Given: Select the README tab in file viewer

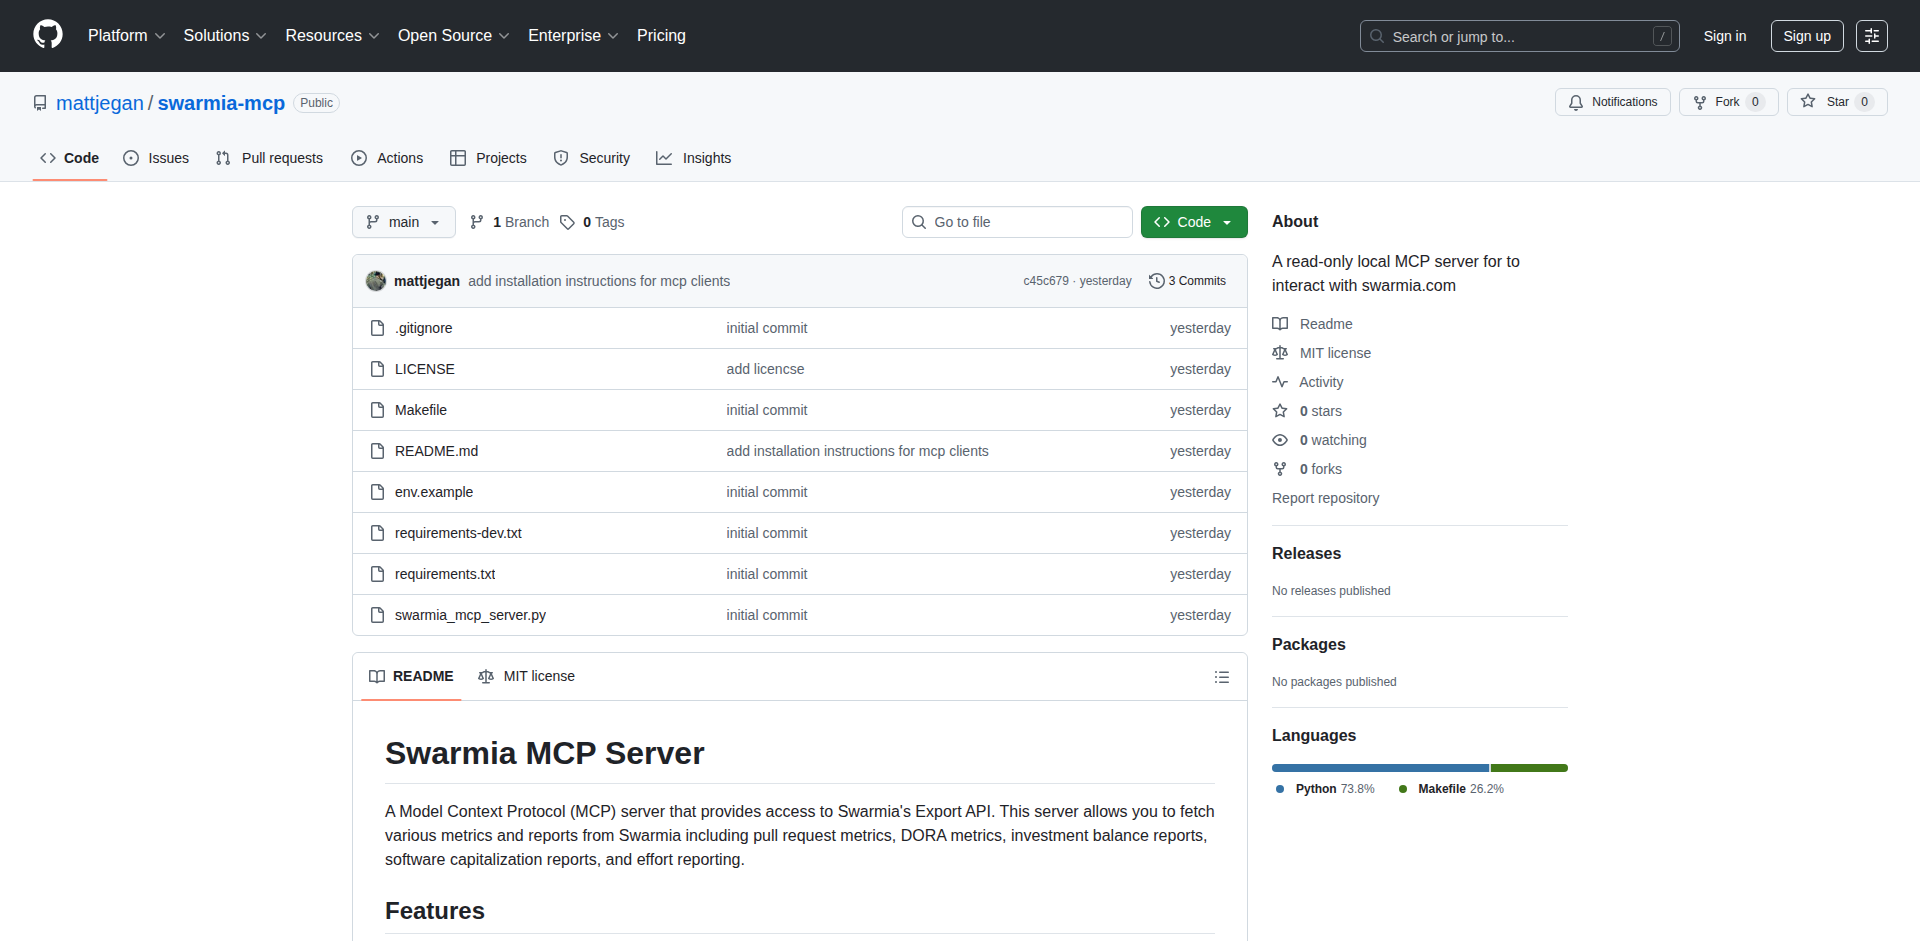Looking at the screenshot, I should (411, 676).
